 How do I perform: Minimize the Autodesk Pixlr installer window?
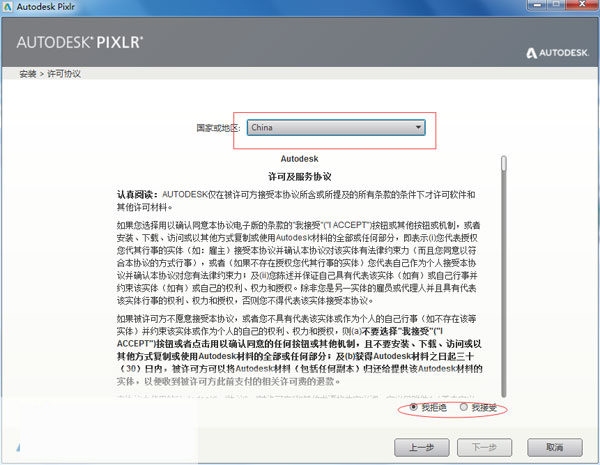click(x=538, y=4)
